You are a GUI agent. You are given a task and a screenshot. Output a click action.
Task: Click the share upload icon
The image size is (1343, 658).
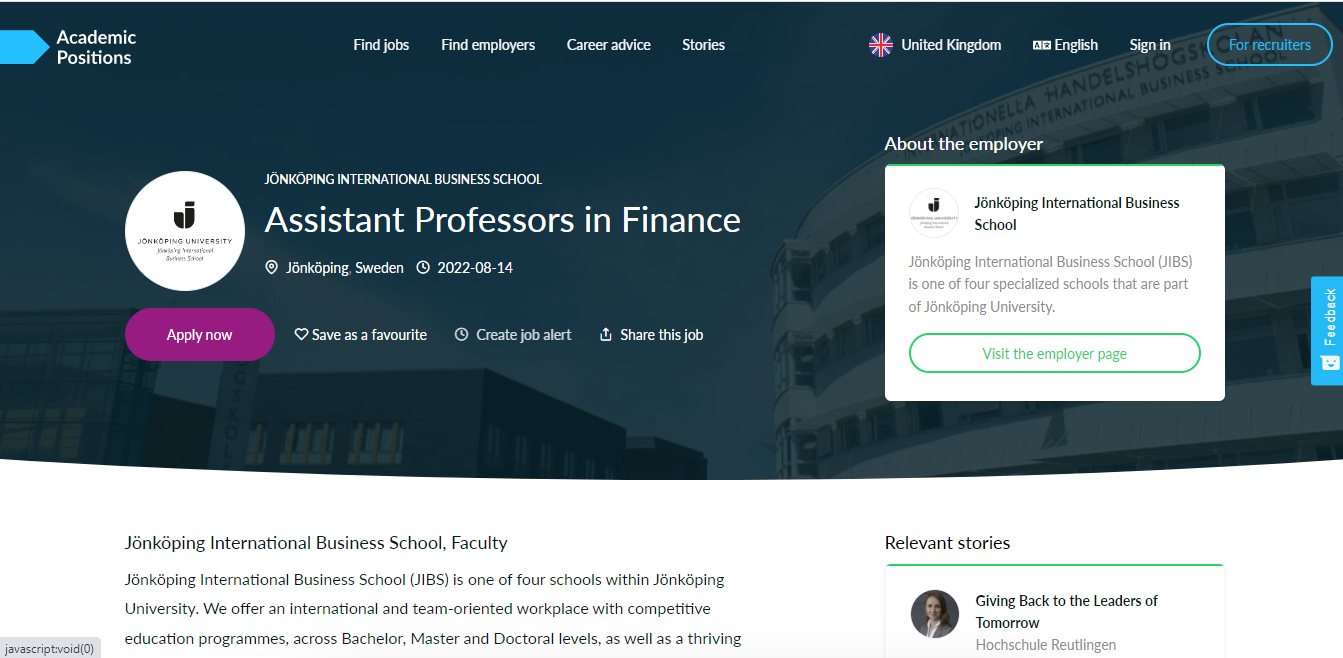coord(605,335)
